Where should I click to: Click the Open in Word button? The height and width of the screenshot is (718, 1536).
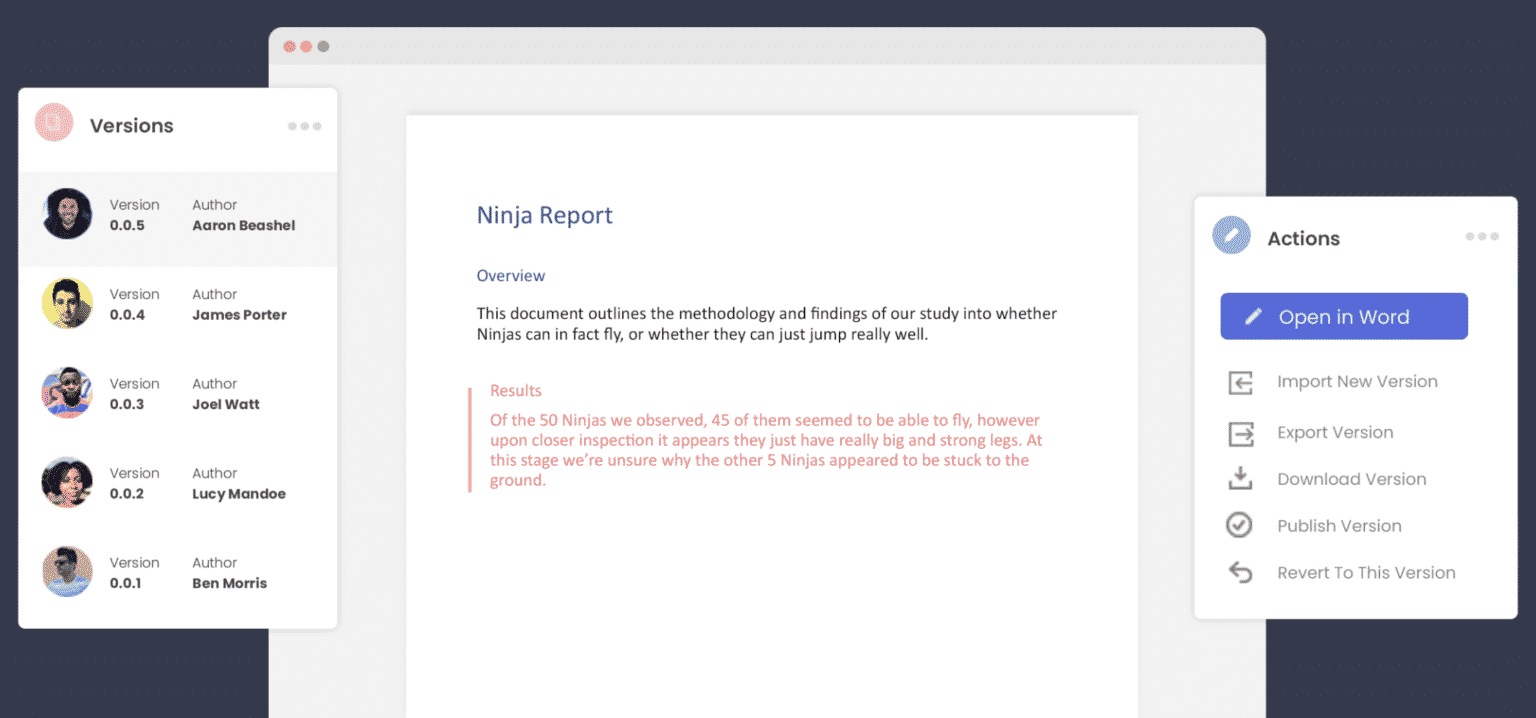(1343, 315)
